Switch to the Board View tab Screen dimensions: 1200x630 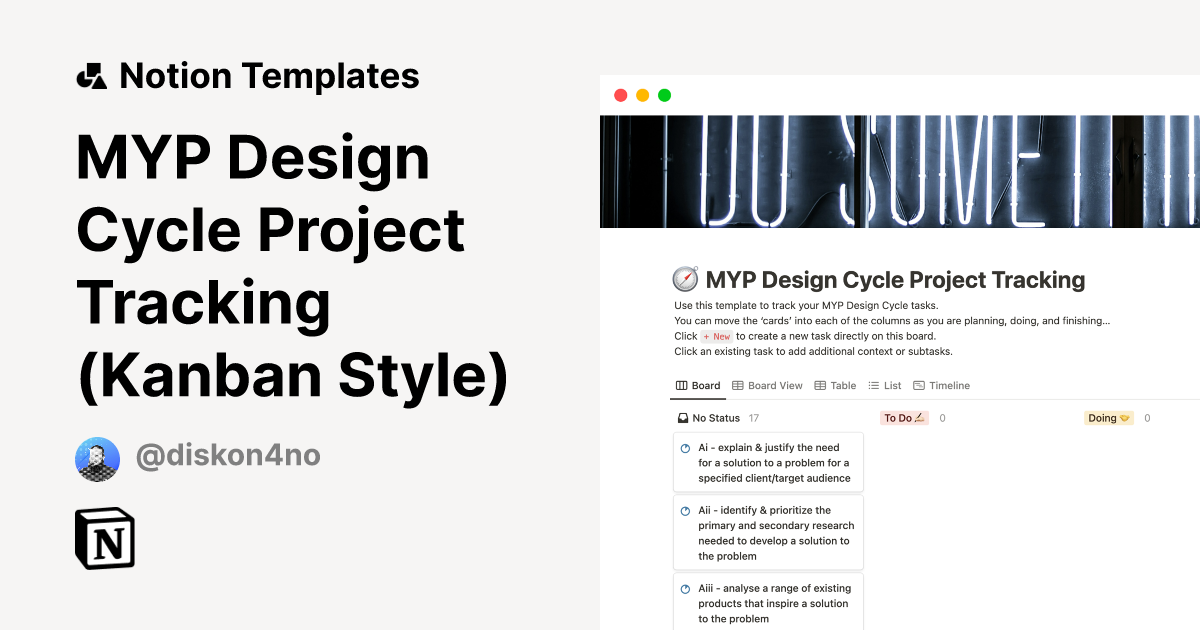point(767,385)
